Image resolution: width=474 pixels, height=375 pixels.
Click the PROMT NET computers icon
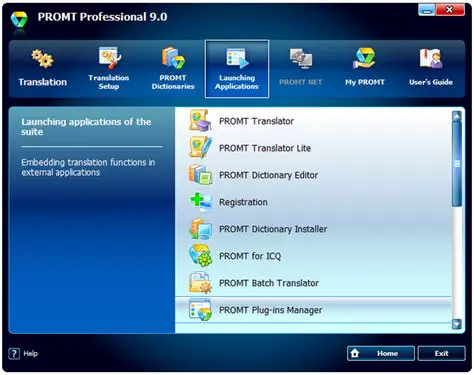301,59
